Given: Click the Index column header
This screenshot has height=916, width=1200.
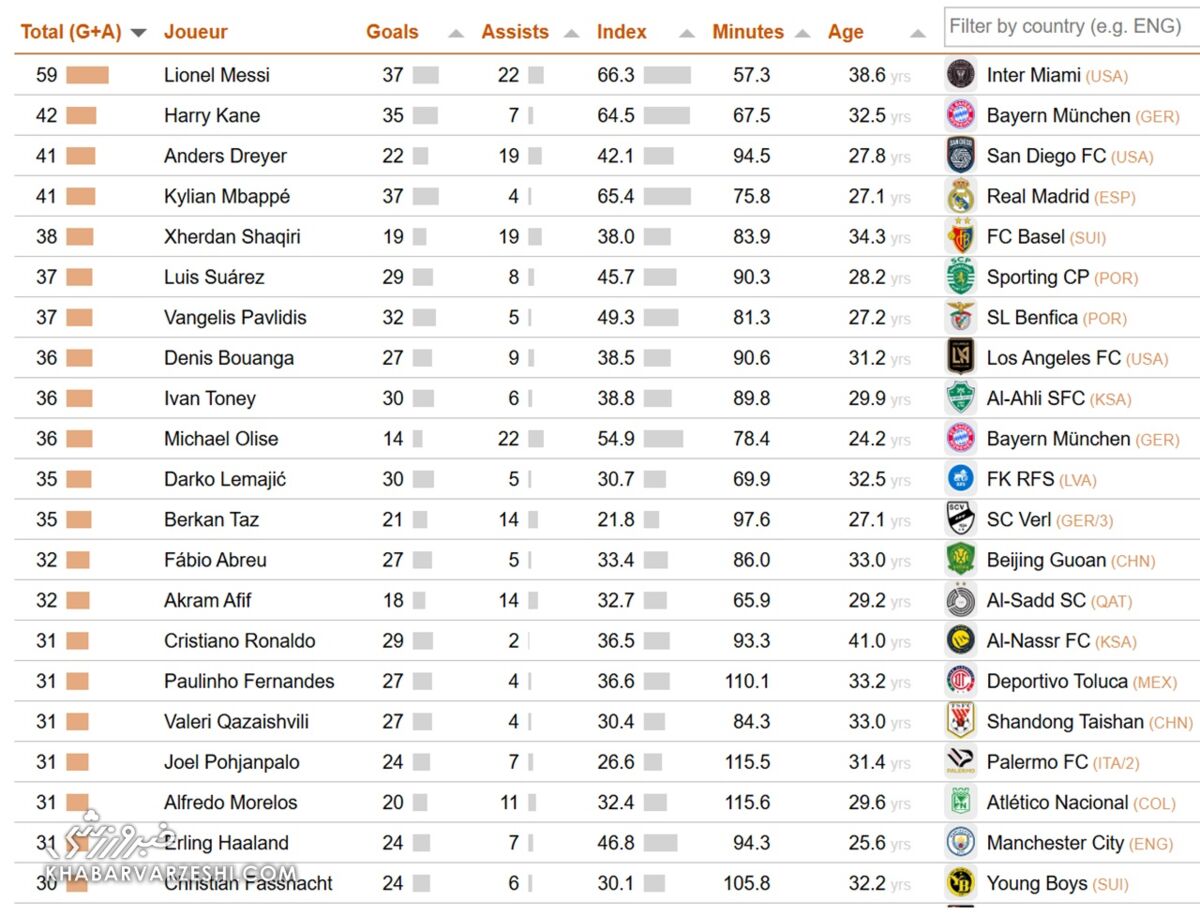Looking at the screenshot, I should pyautogui.click(x=622, y=32).
